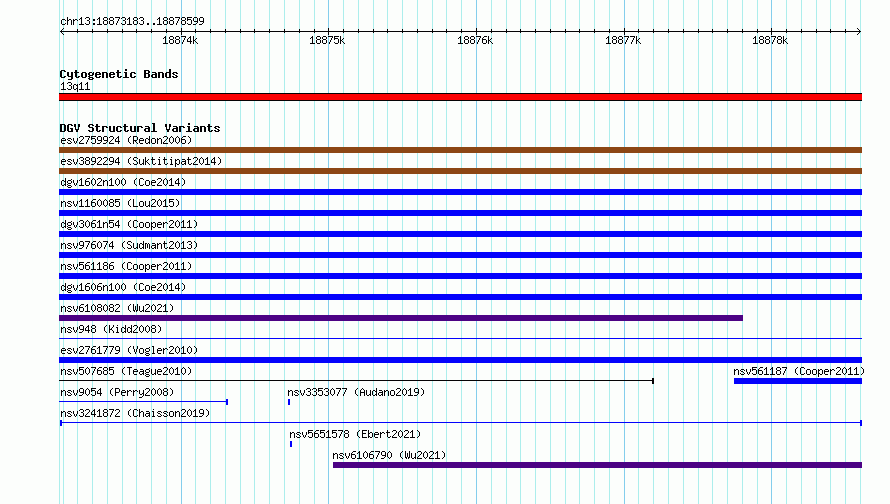The image size is (890, 504).
Task: Click nsv6106790 (Wu2021) label
Action: 389,455
